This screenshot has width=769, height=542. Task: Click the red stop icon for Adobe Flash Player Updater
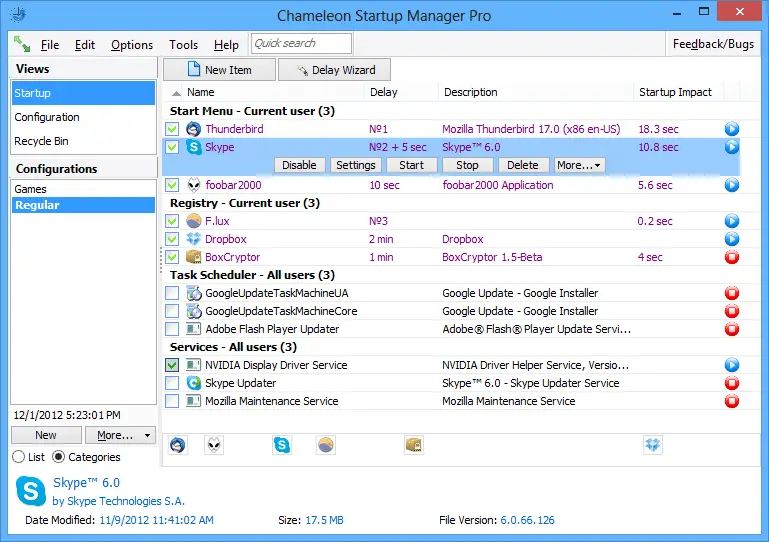pyautogui.click(x=731, y=329)
